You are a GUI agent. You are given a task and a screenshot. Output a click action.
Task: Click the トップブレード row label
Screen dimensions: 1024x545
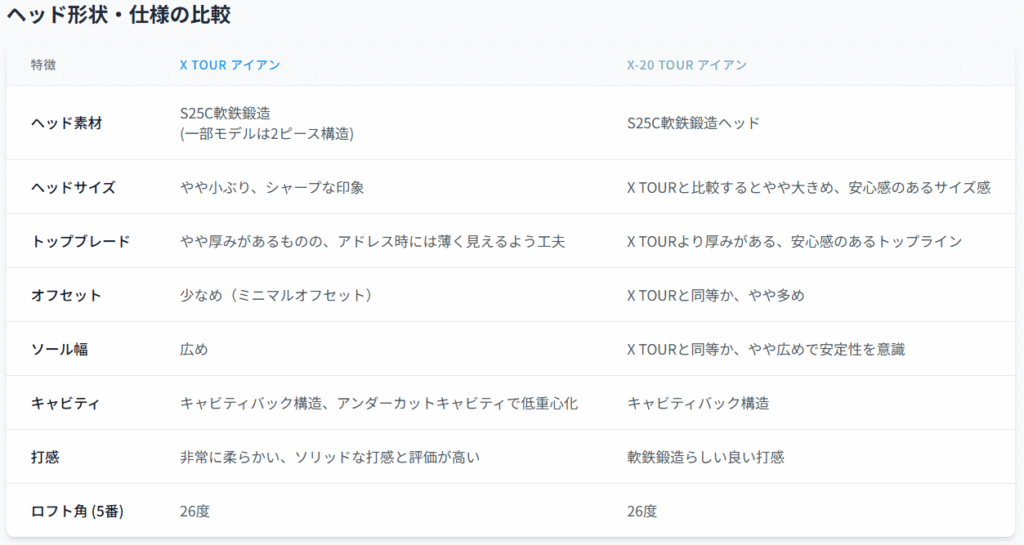coord(80,241)
